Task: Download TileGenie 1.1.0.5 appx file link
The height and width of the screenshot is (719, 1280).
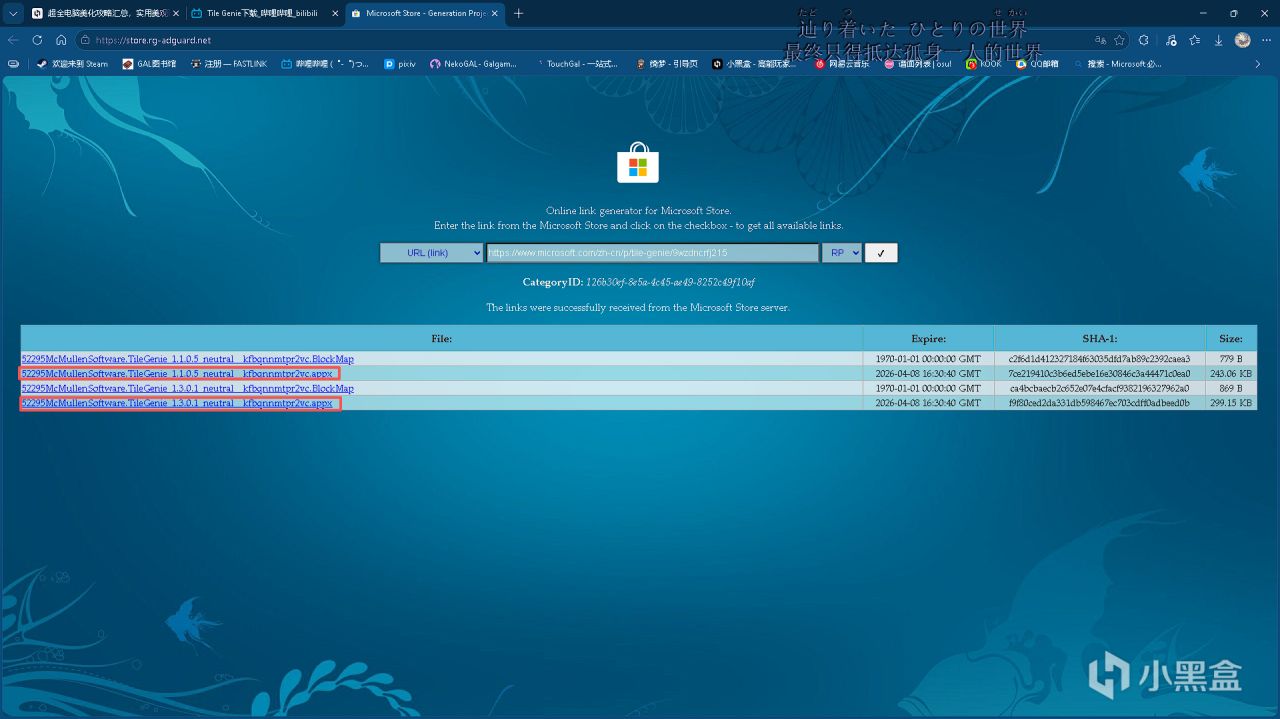Action: [177, 373]
